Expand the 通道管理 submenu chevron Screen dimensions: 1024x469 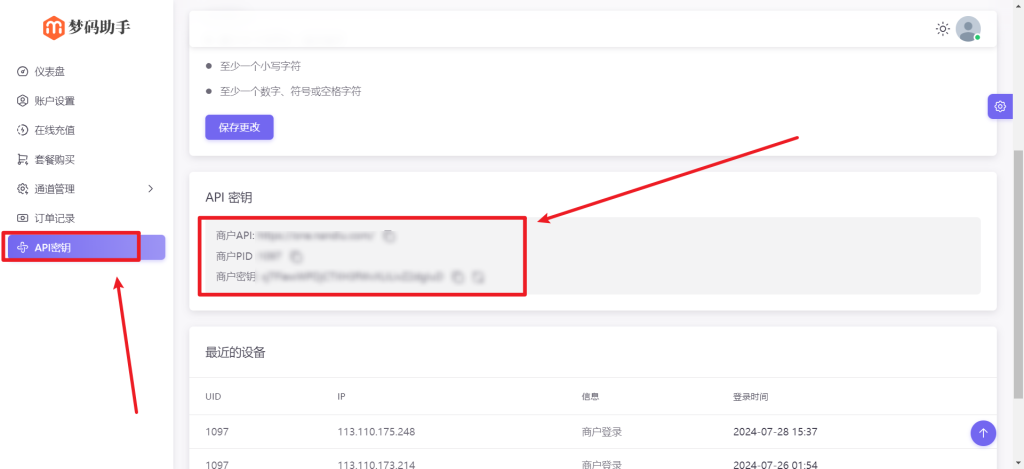[150, 189]
